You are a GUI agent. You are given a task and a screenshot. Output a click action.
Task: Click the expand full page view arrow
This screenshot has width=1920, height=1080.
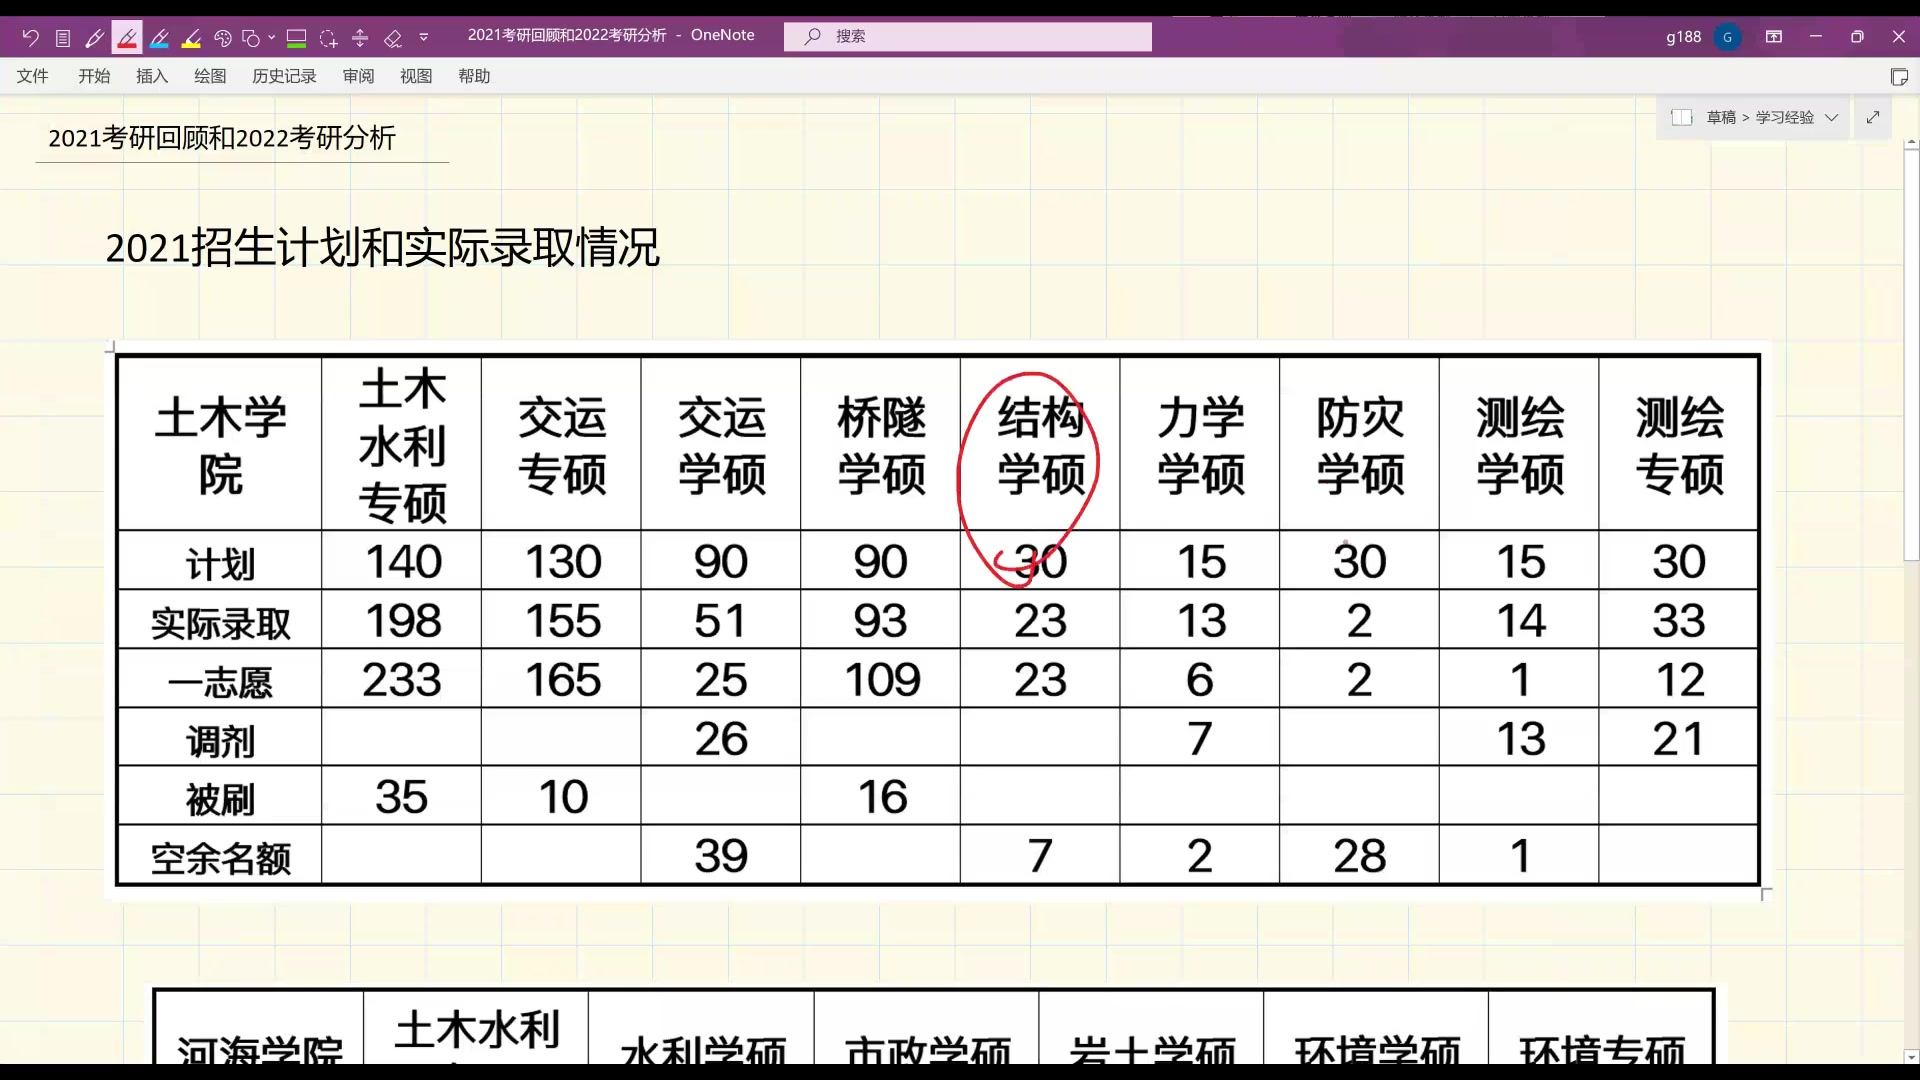pyautogui.click(x=1873, y=117)
